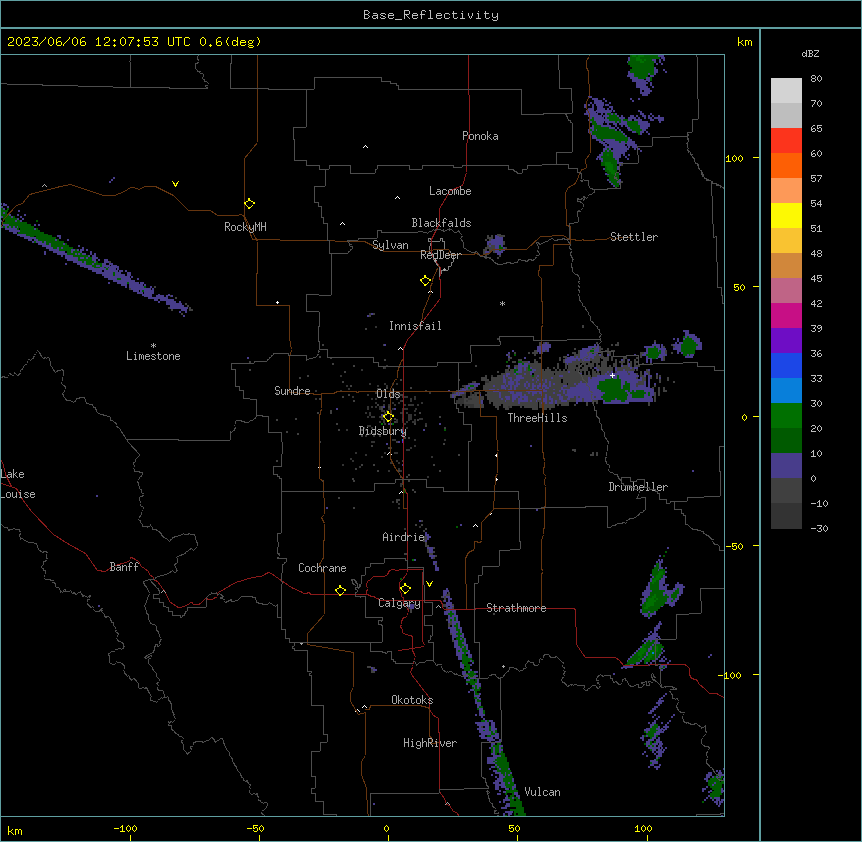Click the yellow diamond marker above RockyMH
The image size is (862, 842).
point(250,204)
